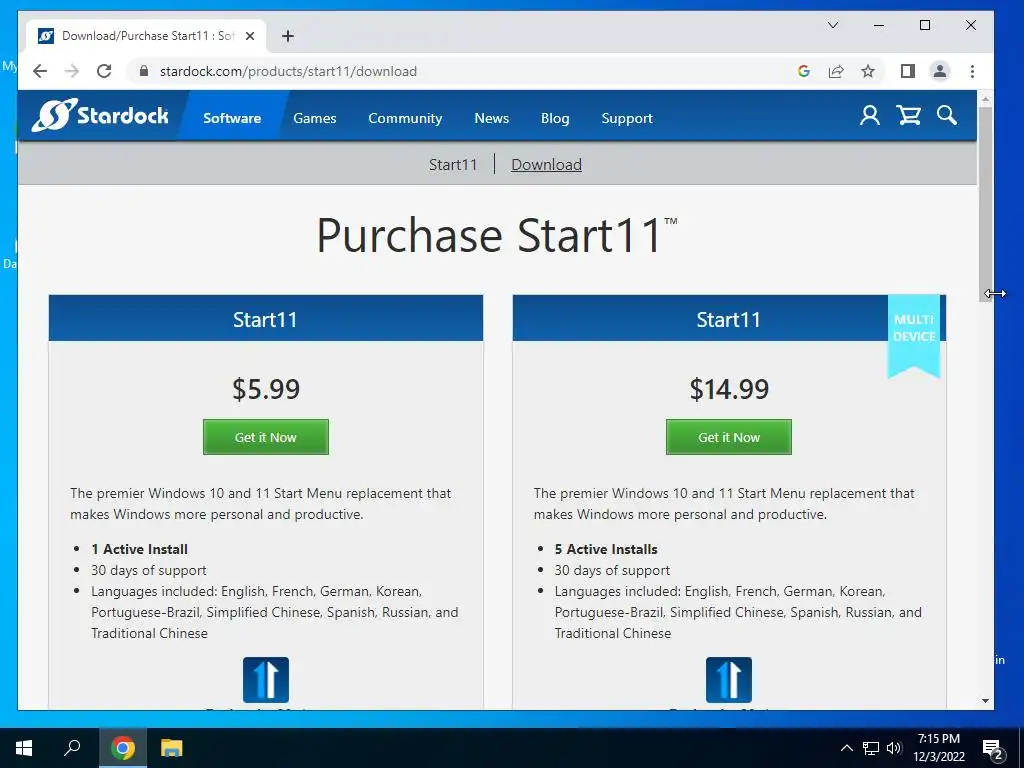Click the taskbar clock showing 7:15 PM
This screenshot has width=1024, height=768.
pos(938,748)
